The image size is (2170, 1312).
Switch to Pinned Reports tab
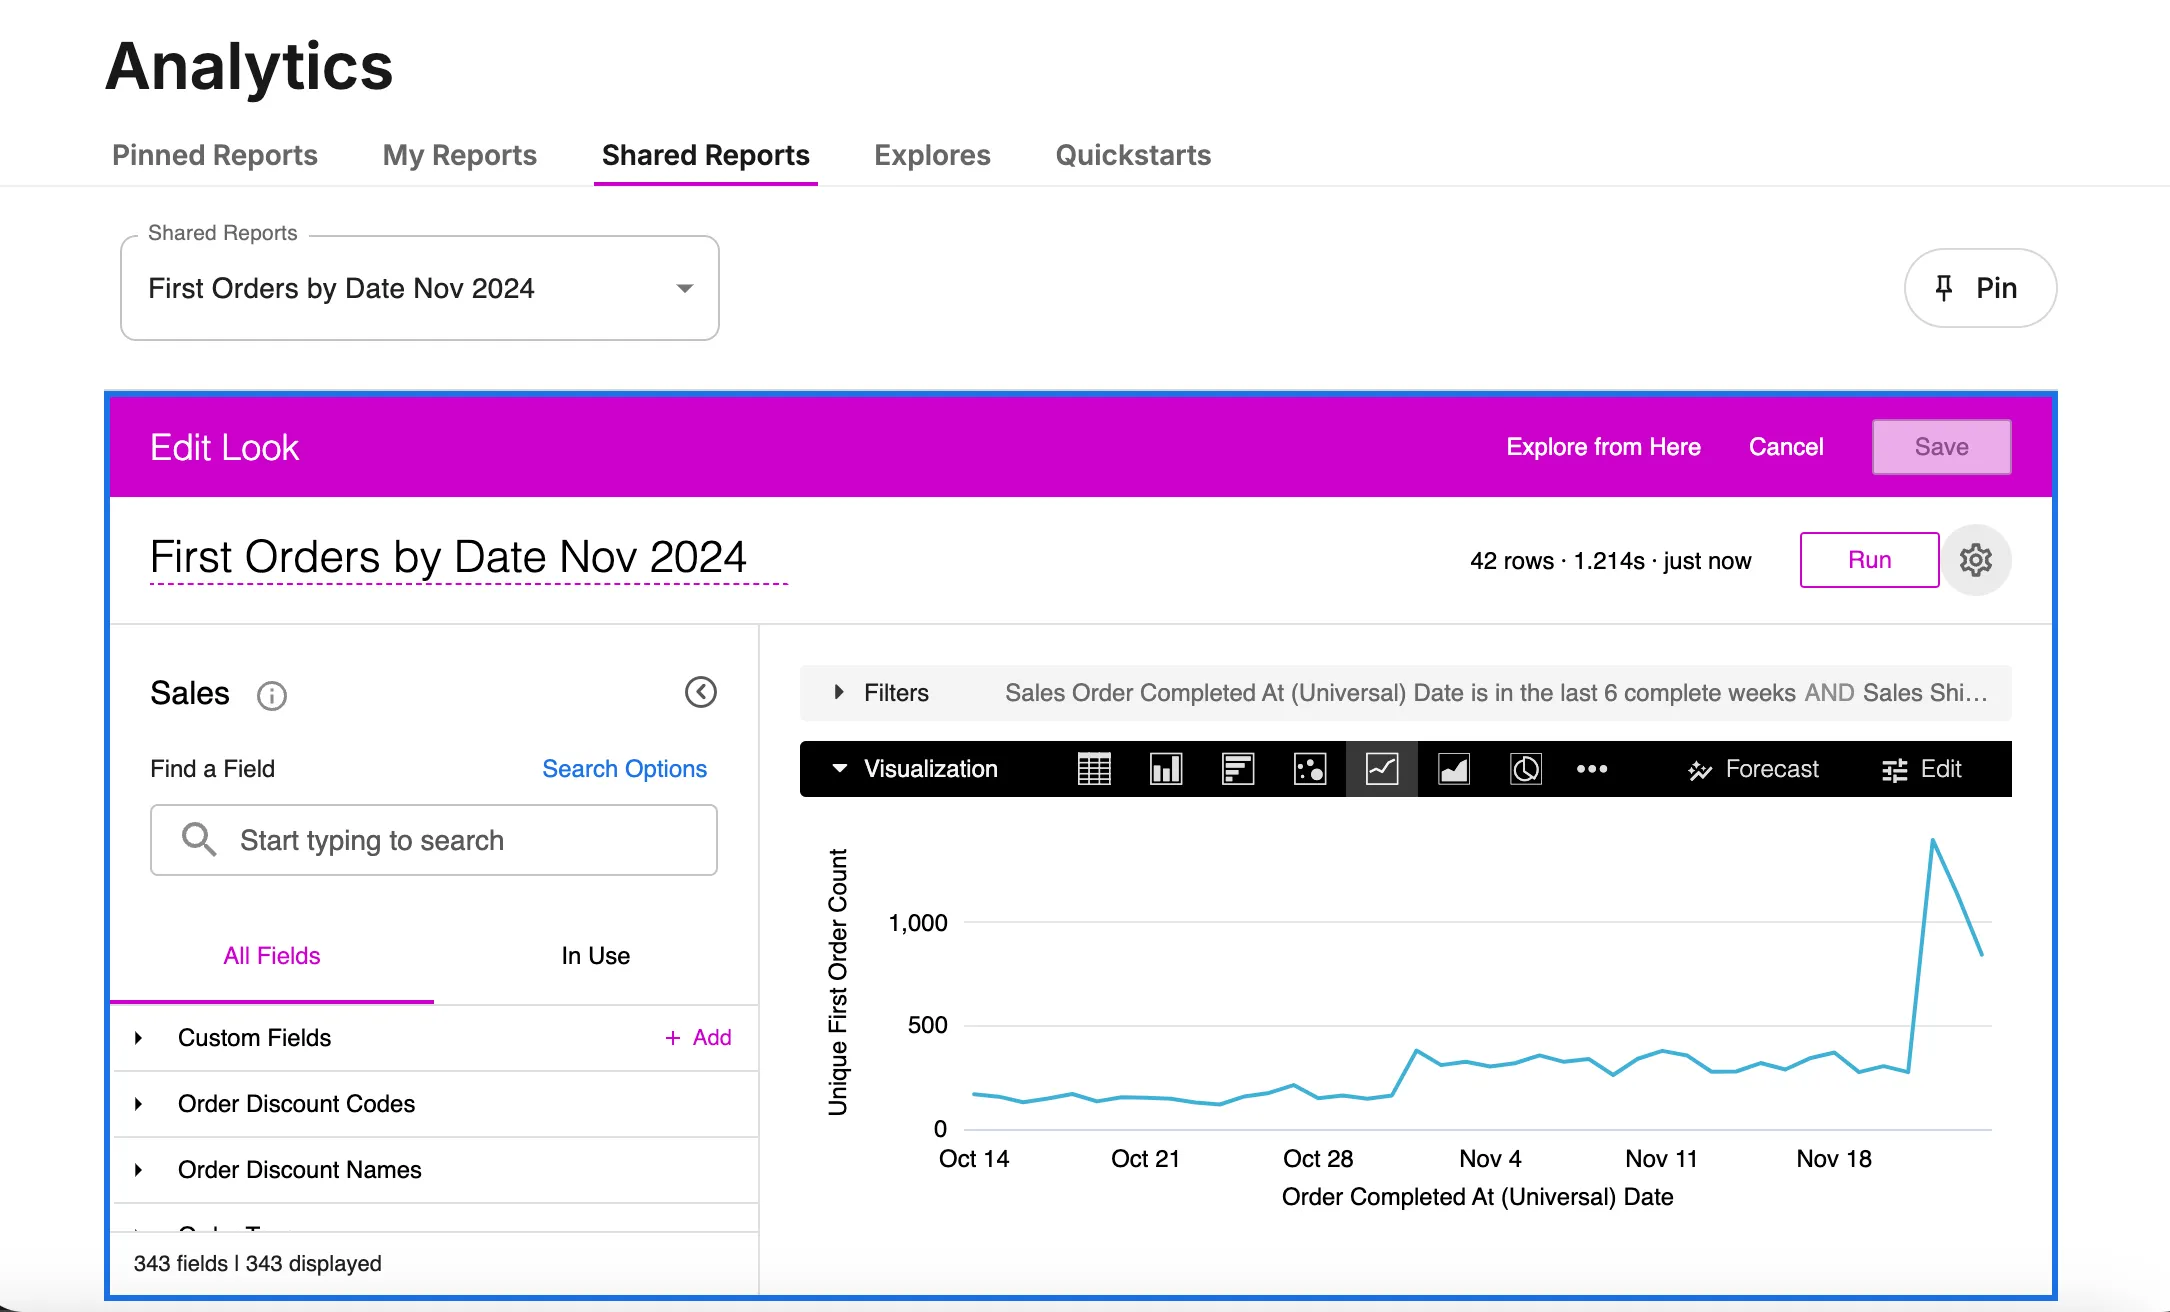click(x=215, y=155)
